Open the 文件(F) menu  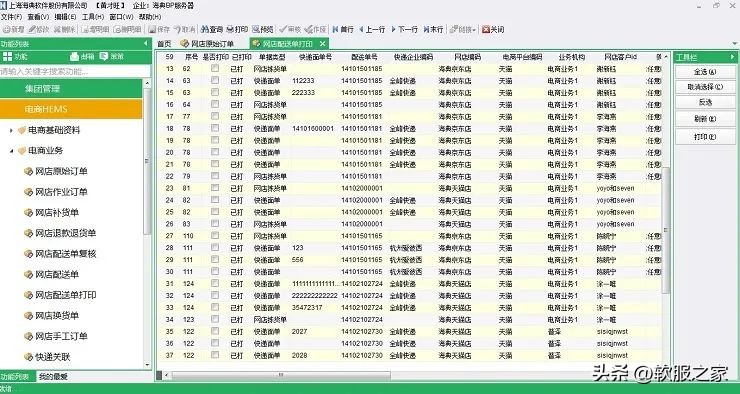11,17
